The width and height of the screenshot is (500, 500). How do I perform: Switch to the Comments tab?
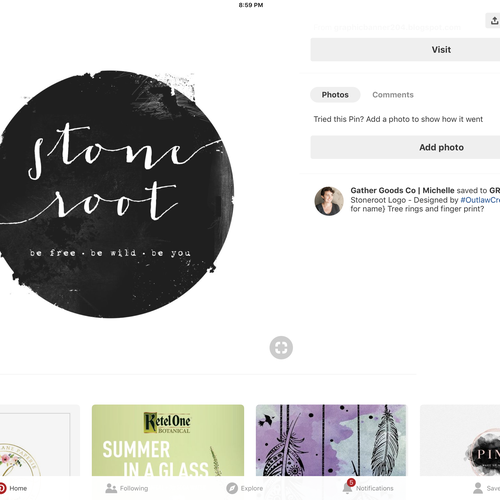click(393, 95)
